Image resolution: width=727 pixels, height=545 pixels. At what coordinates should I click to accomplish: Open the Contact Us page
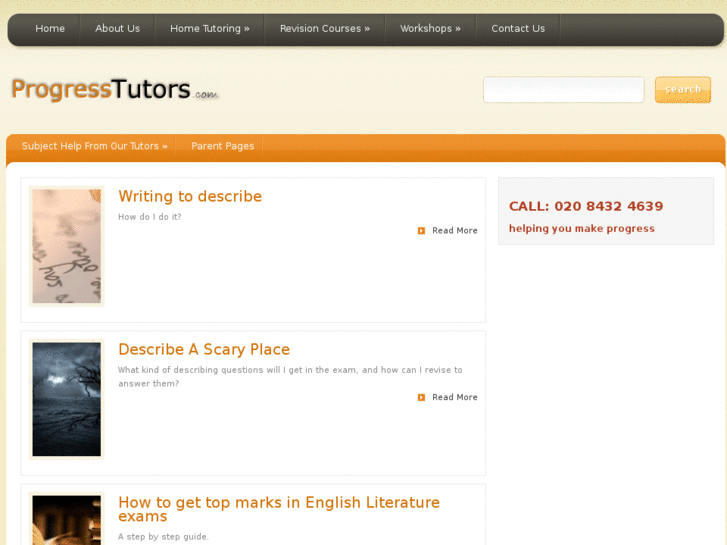click(x=518, y=29)
